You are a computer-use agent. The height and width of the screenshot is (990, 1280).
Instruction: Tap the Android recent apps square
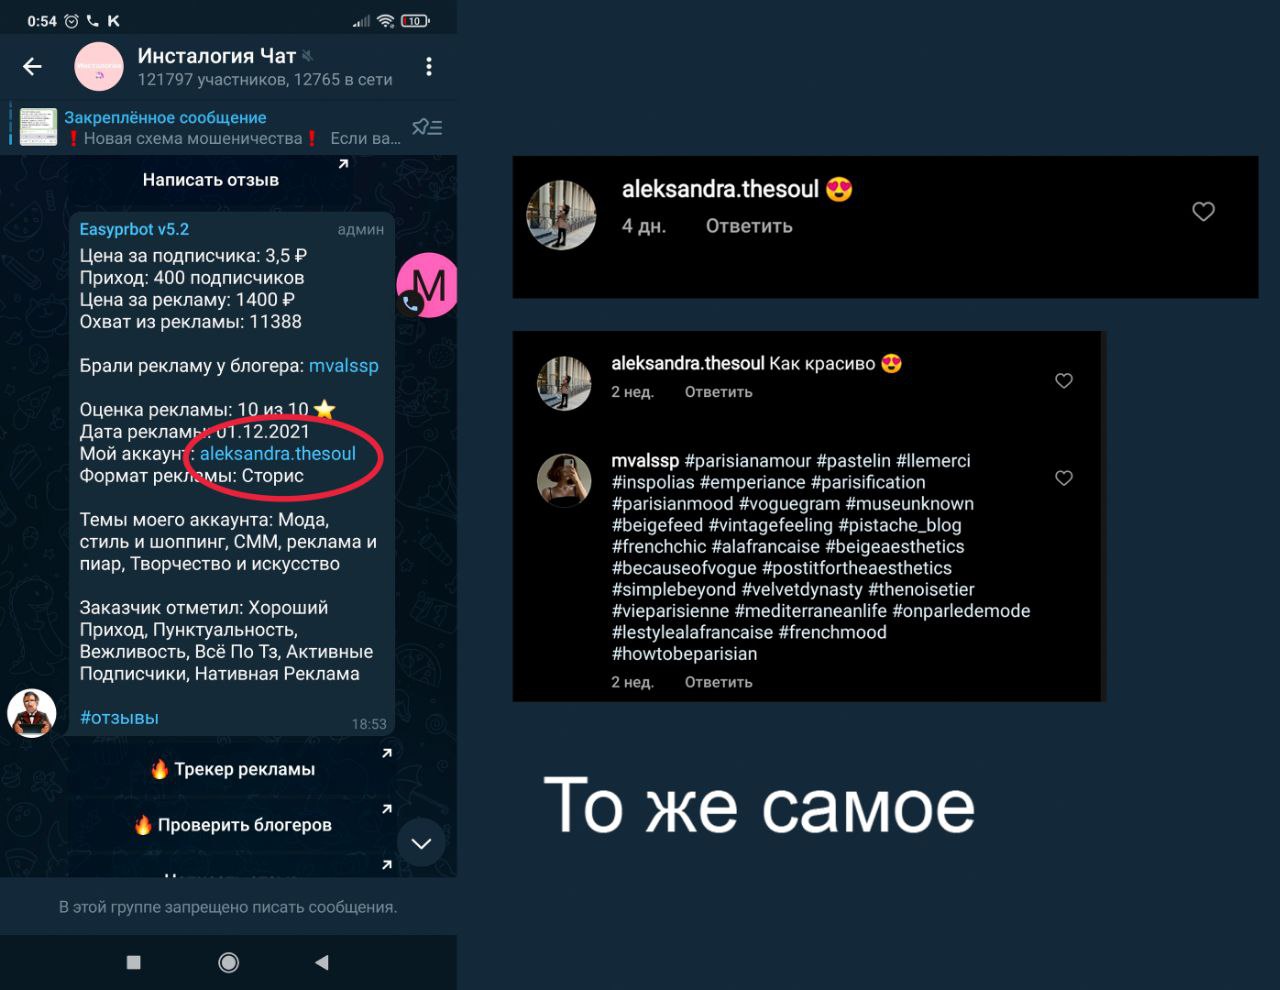pyautogui.click(x=134, y=962)
